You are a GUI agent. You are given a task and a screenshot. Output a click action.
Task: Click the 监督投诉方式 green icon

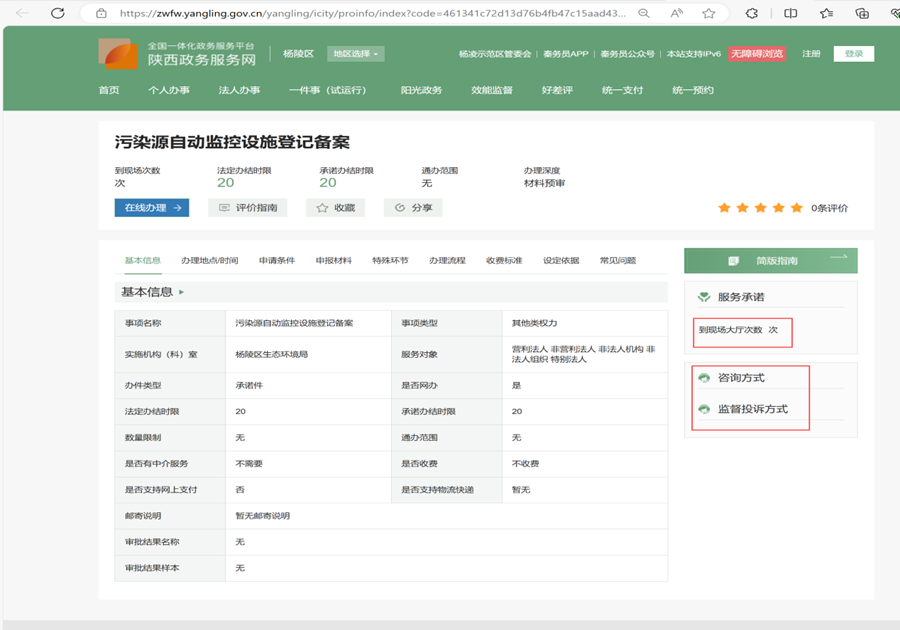coord(704,409)
